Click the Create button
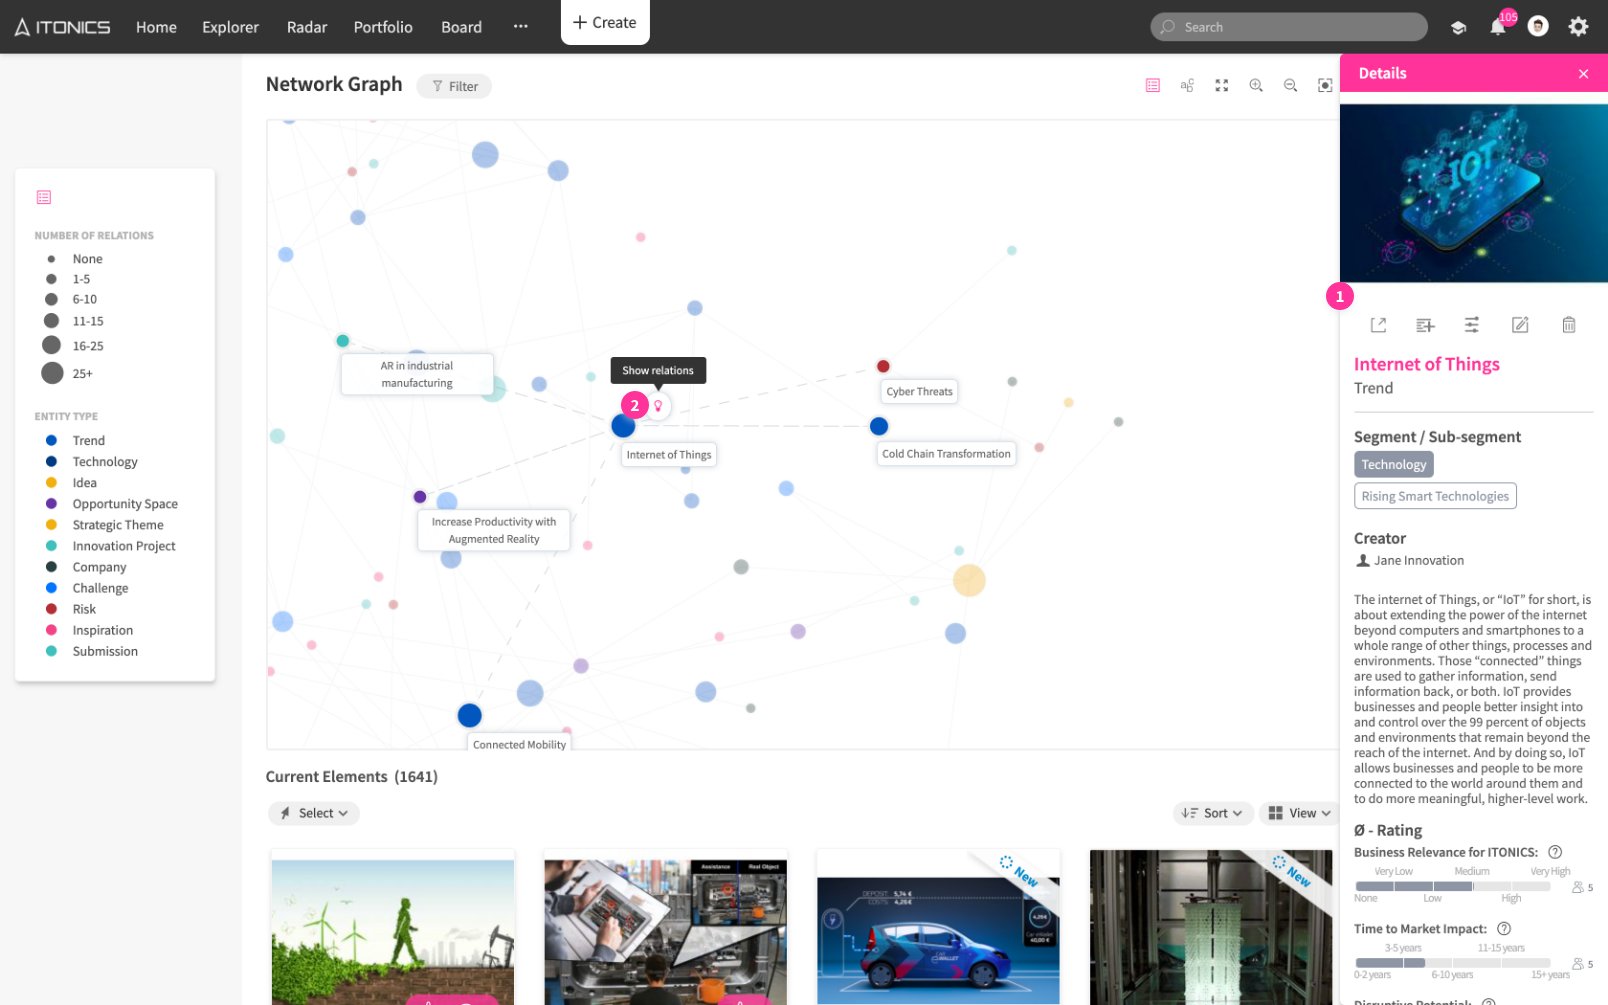Image resolution: width=1608 pixels, height=1005 pixels. coord(605,23)
